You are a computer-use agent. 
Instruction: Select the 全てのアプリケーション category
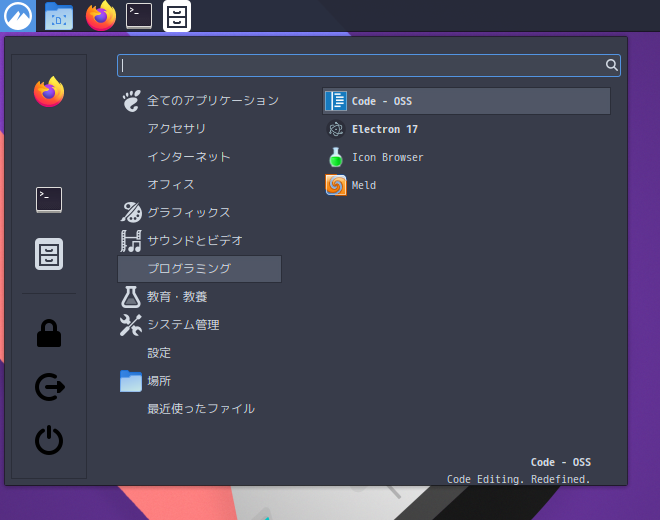(x=200, y=101)
